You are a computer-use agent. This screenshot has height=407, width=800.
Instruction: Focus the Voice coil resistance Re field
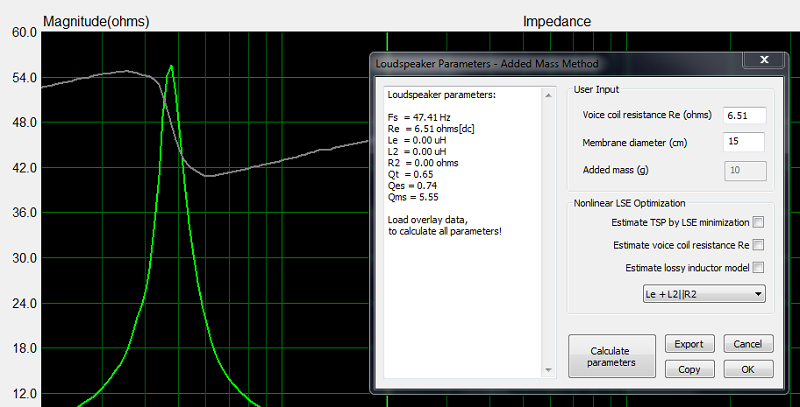744,115
